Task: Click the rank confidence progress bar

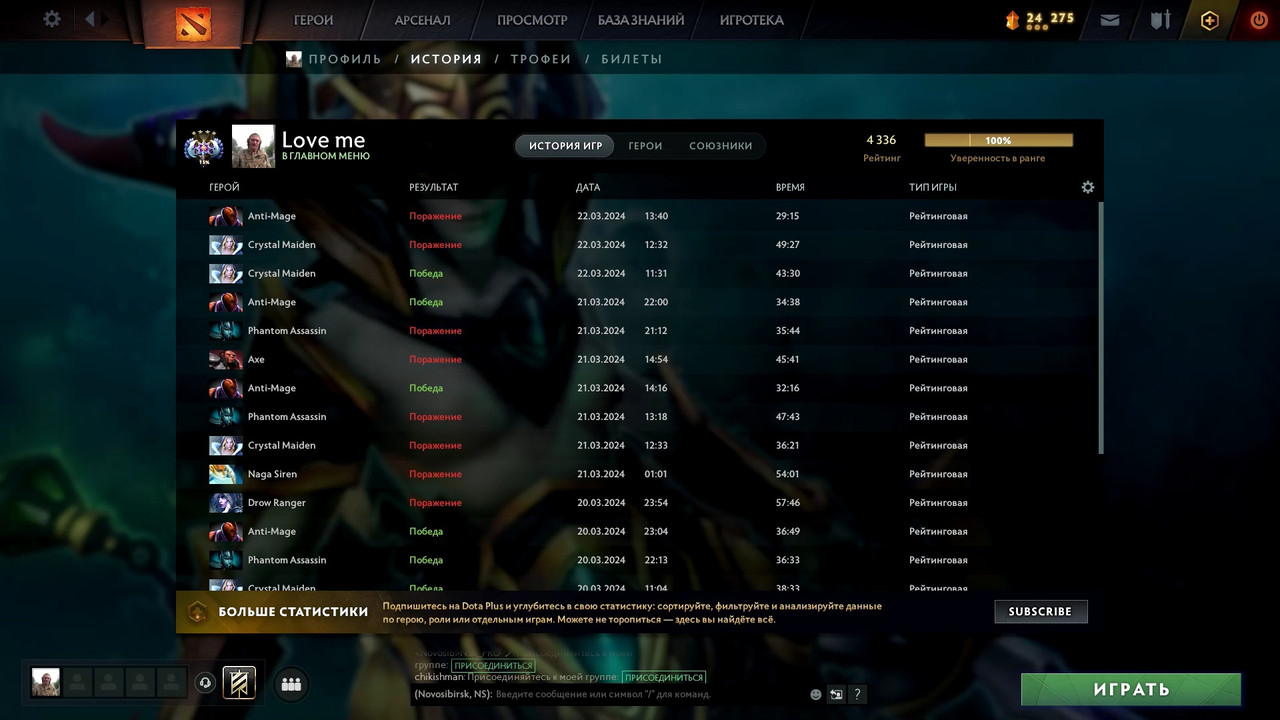Action: click(x=998, y=141)
